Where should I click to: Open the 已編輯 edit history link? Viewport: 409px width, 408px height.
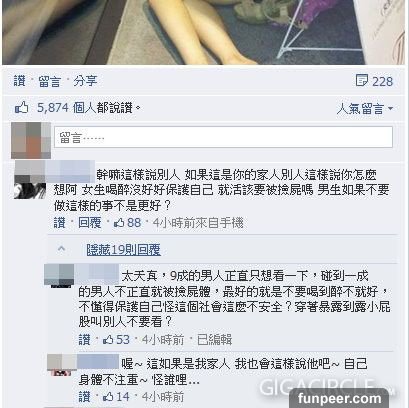(x=214, y=340)
